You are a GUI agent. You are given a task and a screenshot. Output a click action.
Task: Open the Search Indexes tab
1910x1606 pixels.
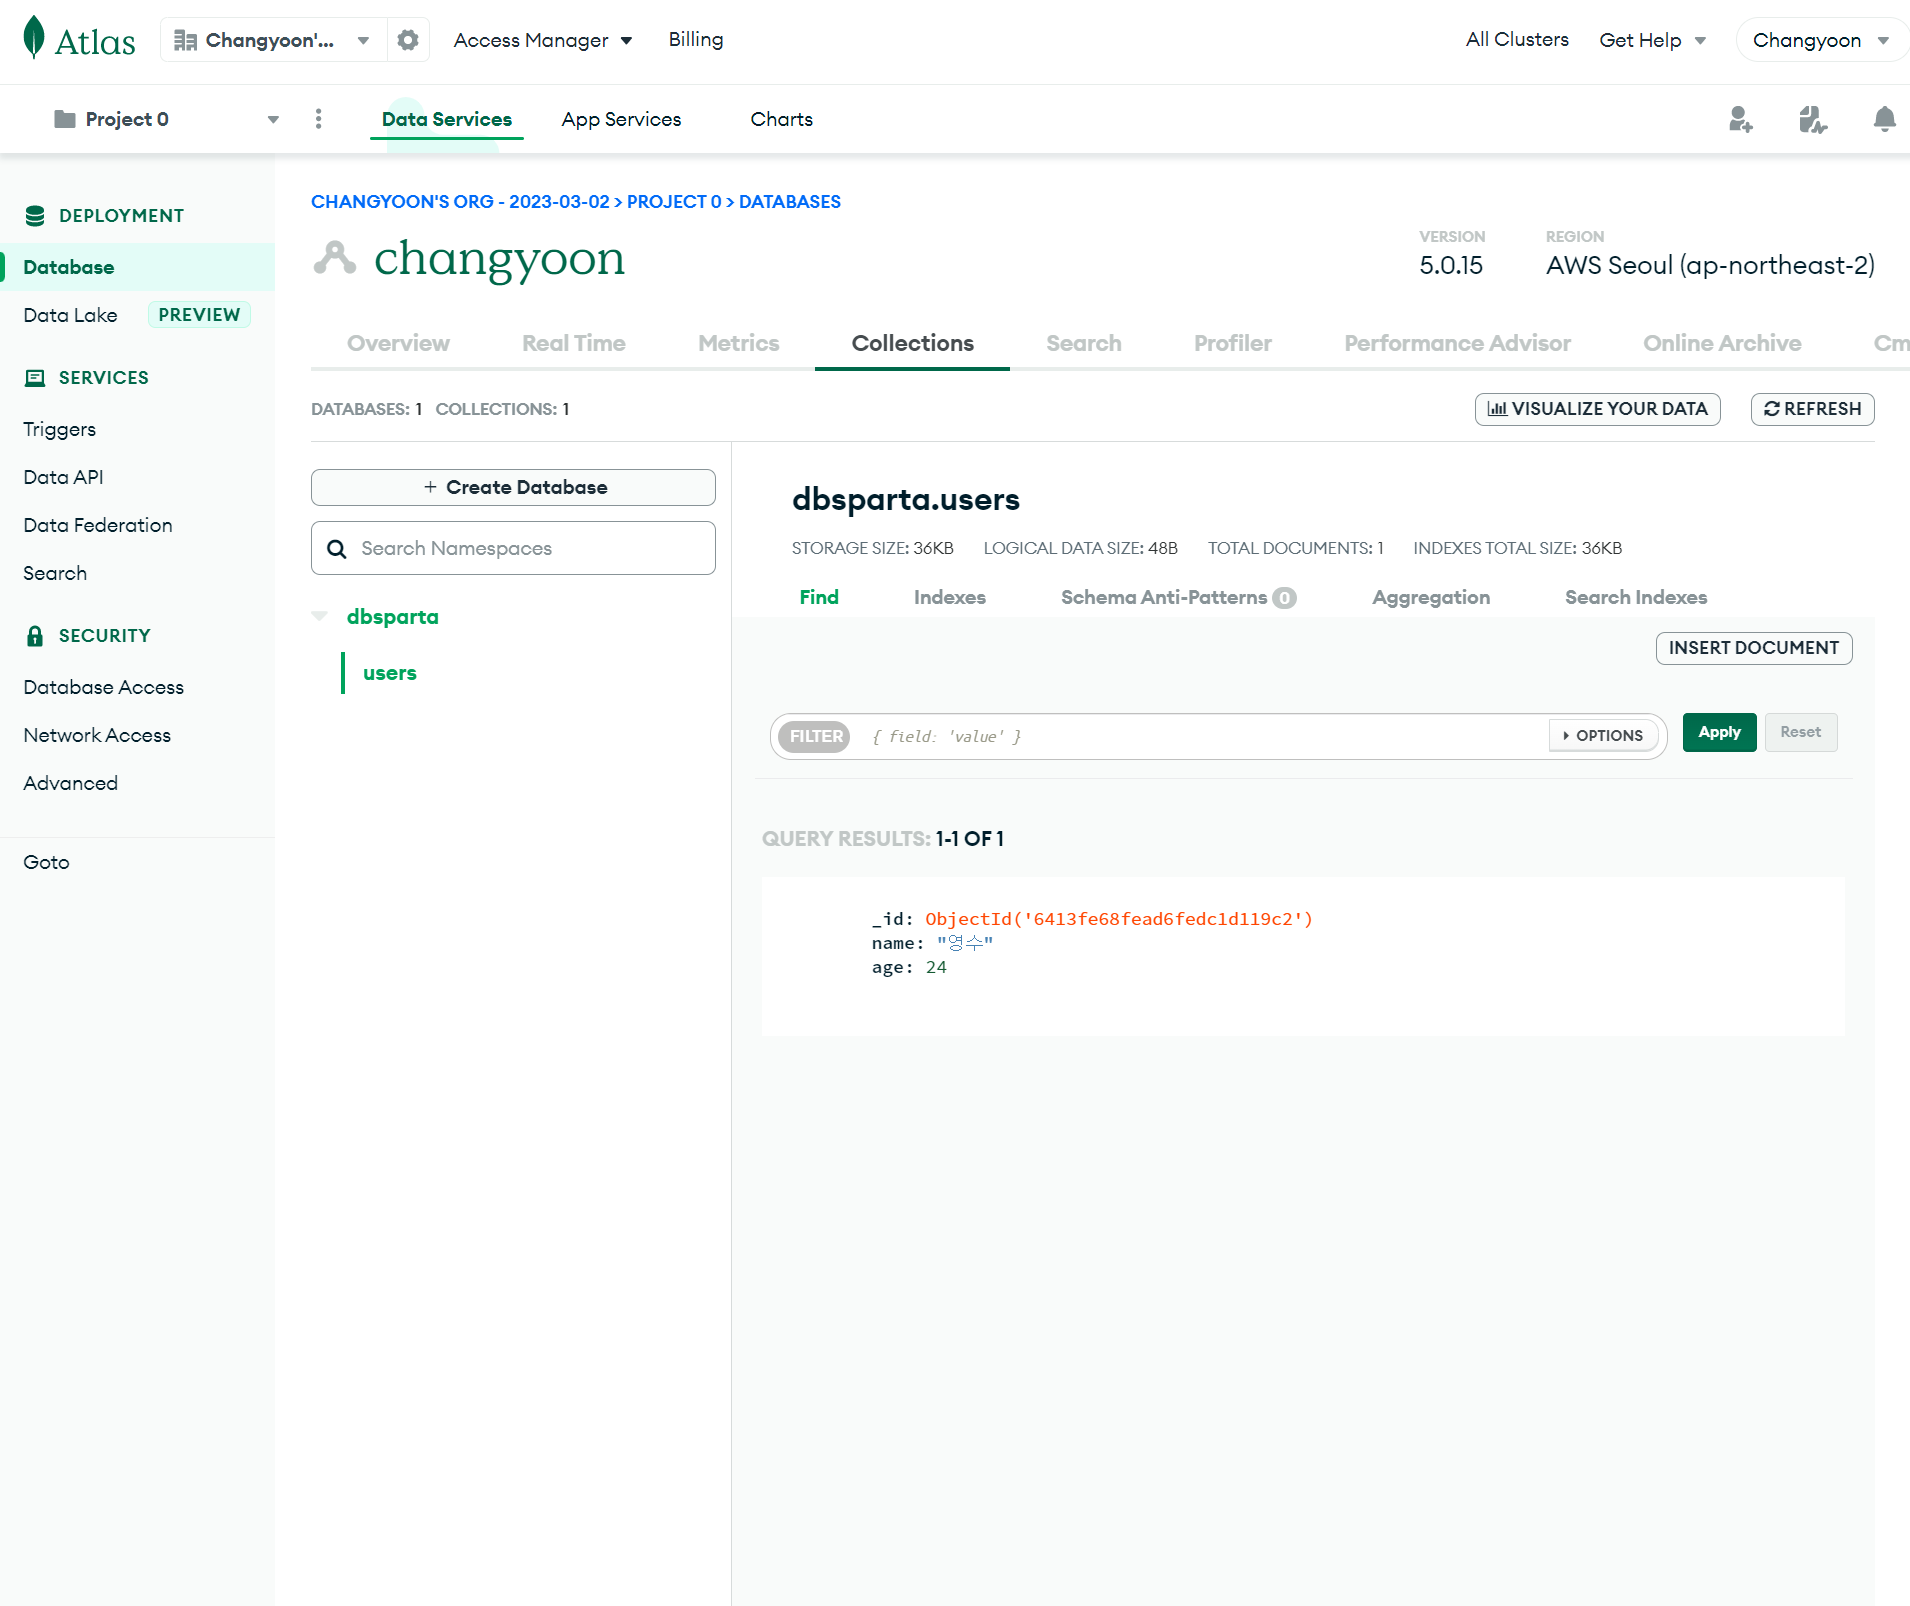pyautogui.click(x=1636, y=597)
